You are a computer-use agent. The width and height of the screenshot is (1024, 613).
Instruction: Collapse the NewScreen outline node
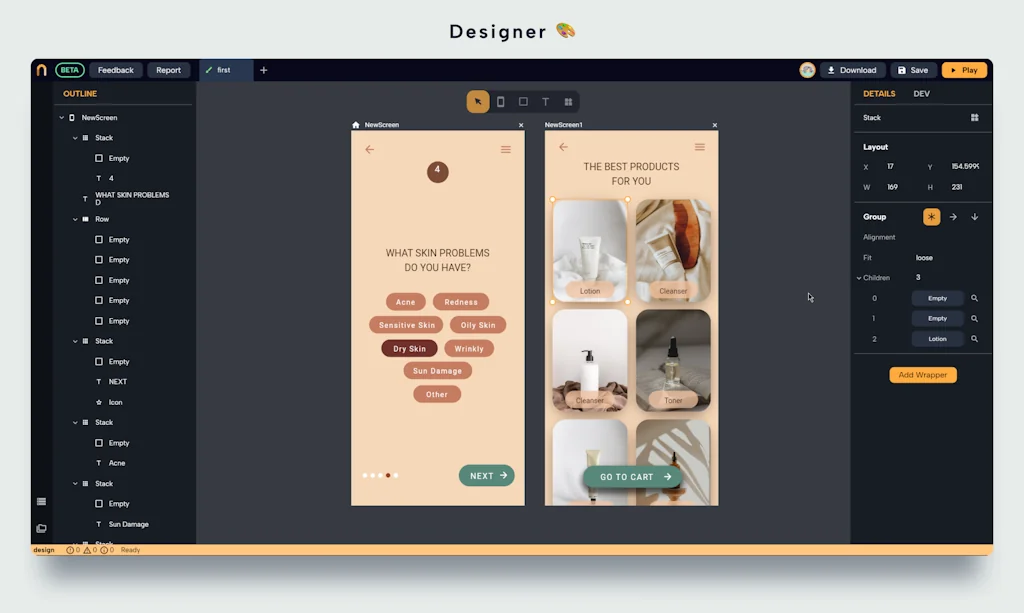61,118
